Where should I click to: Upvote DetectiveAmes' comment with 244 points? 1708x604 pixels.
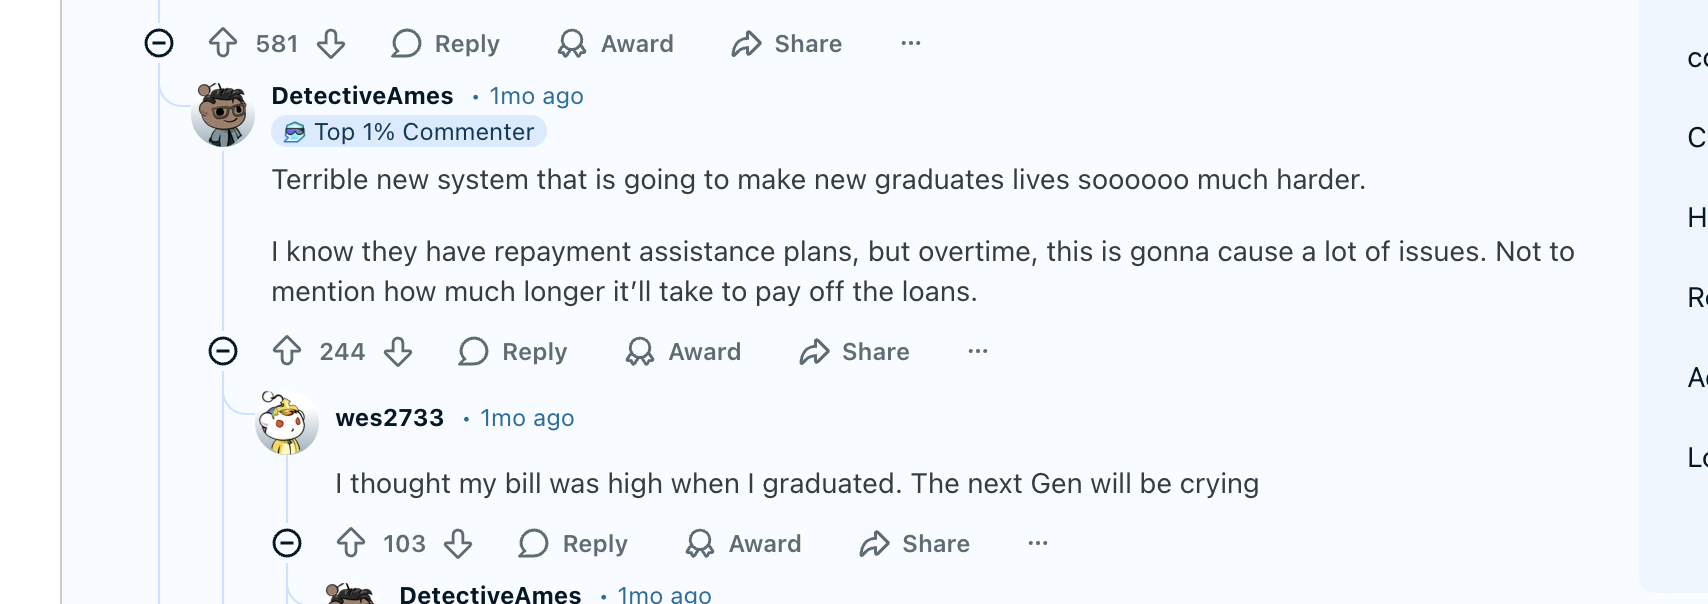point(287,351)
